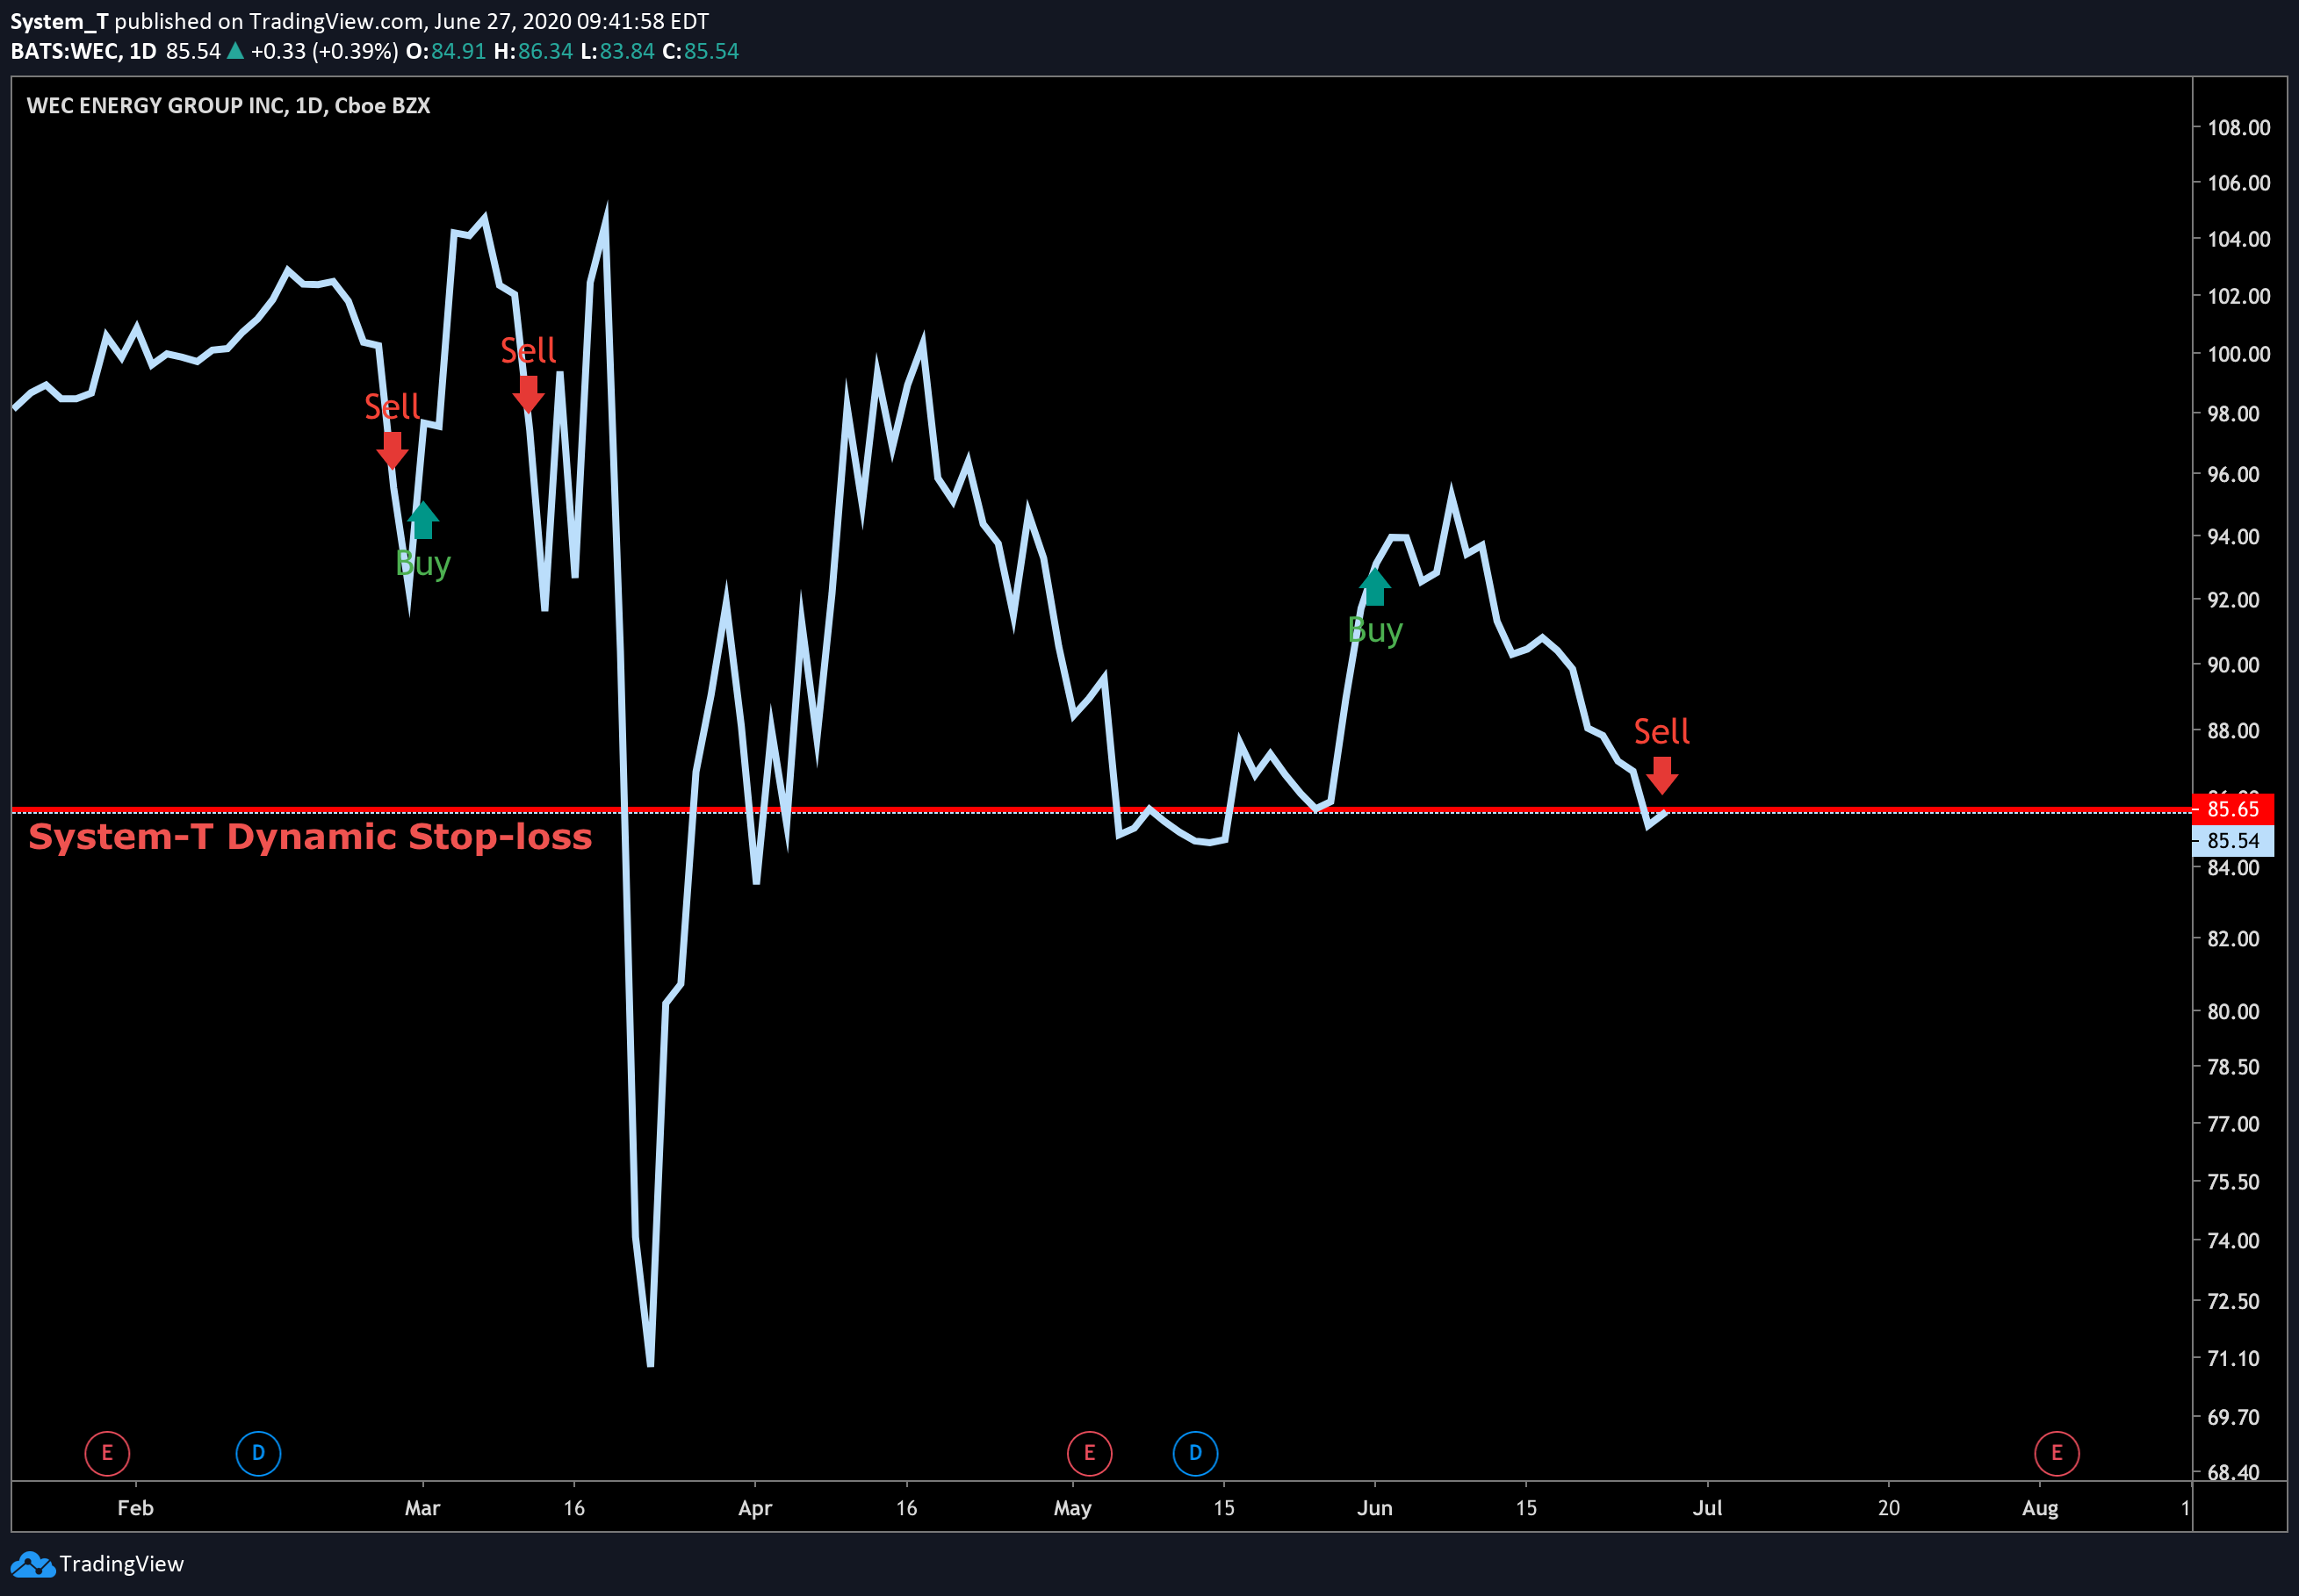This screenshot has height=1596, width=2299.
Task: Click the first red Sell arrow near March
Action: point(392,450)
